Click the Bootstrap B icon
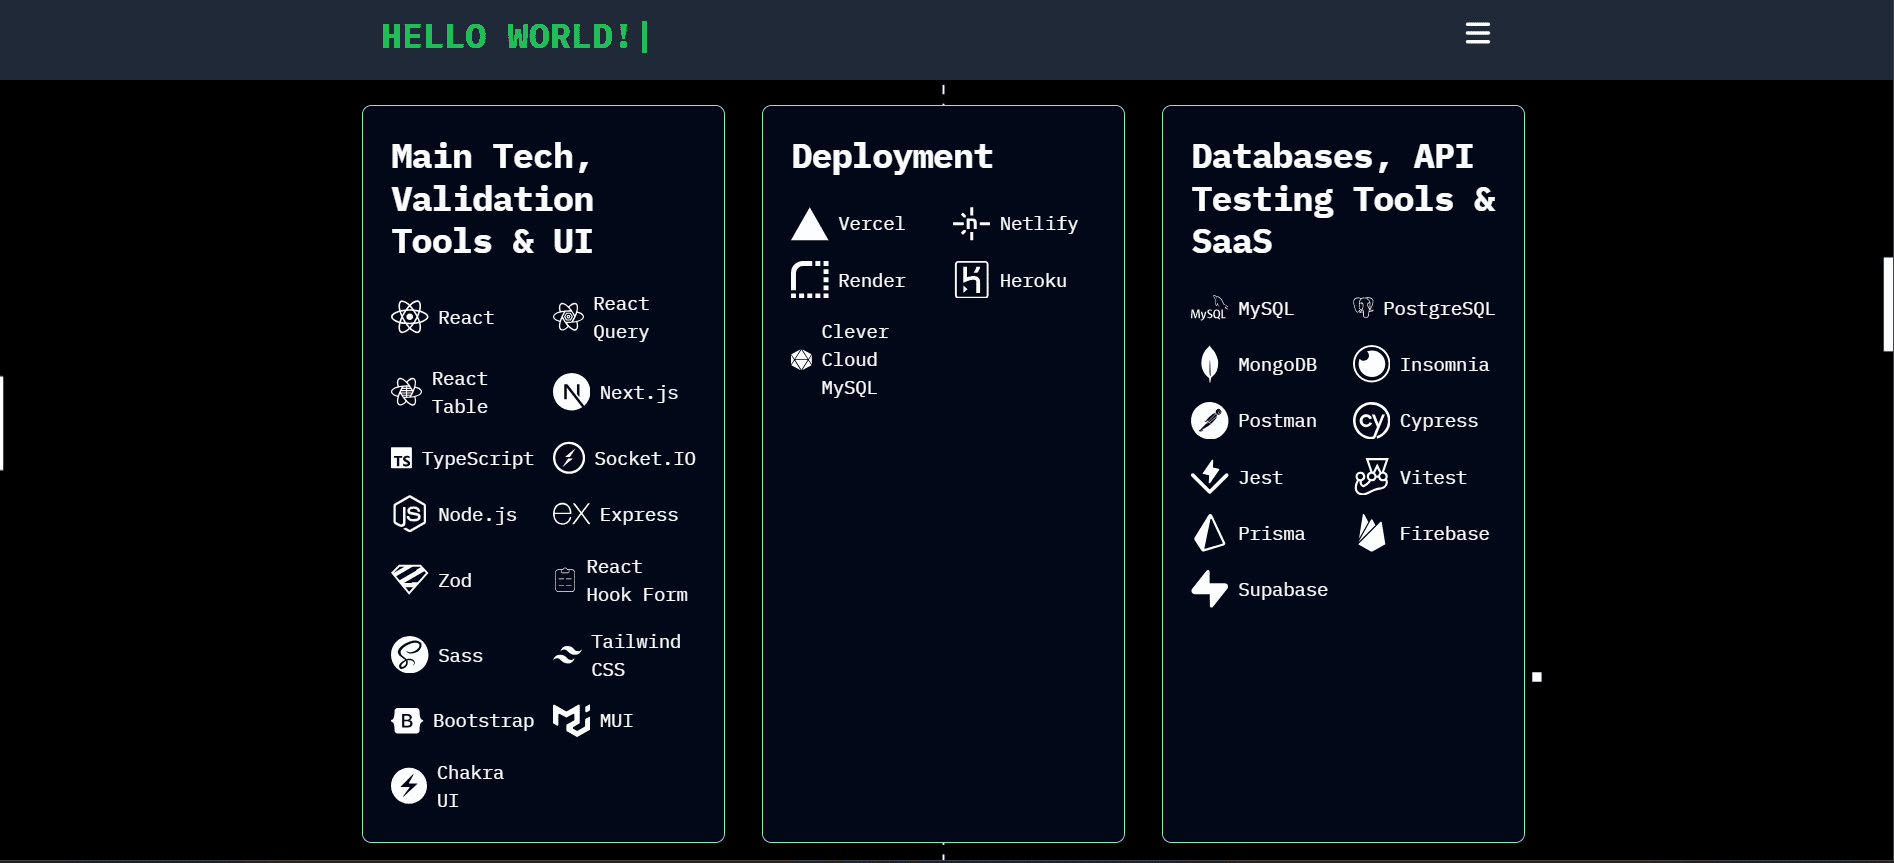Screen dimensions: 1894x863 click(x=407, y=720)
